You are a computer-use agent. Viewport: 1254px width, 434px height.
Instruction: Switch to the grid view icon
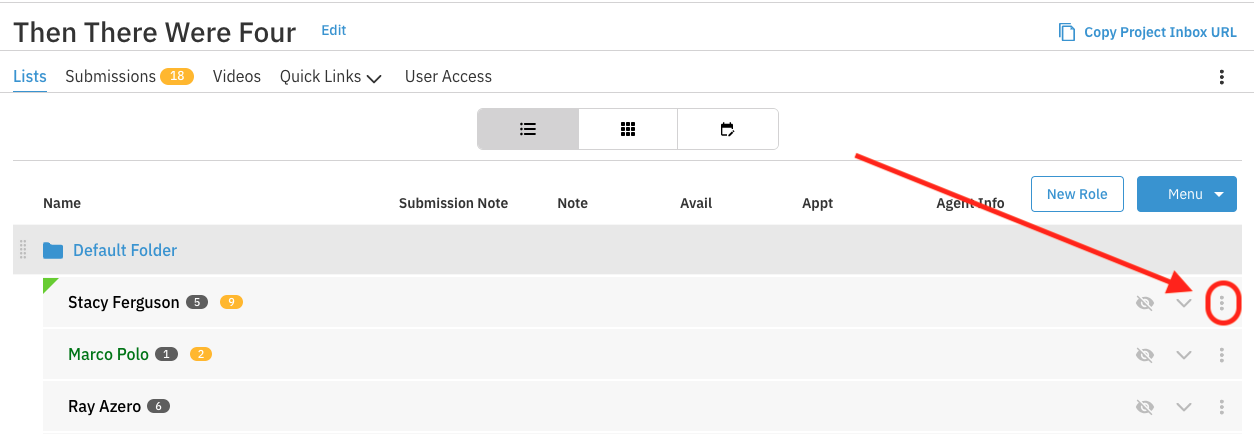pos(628,129)
